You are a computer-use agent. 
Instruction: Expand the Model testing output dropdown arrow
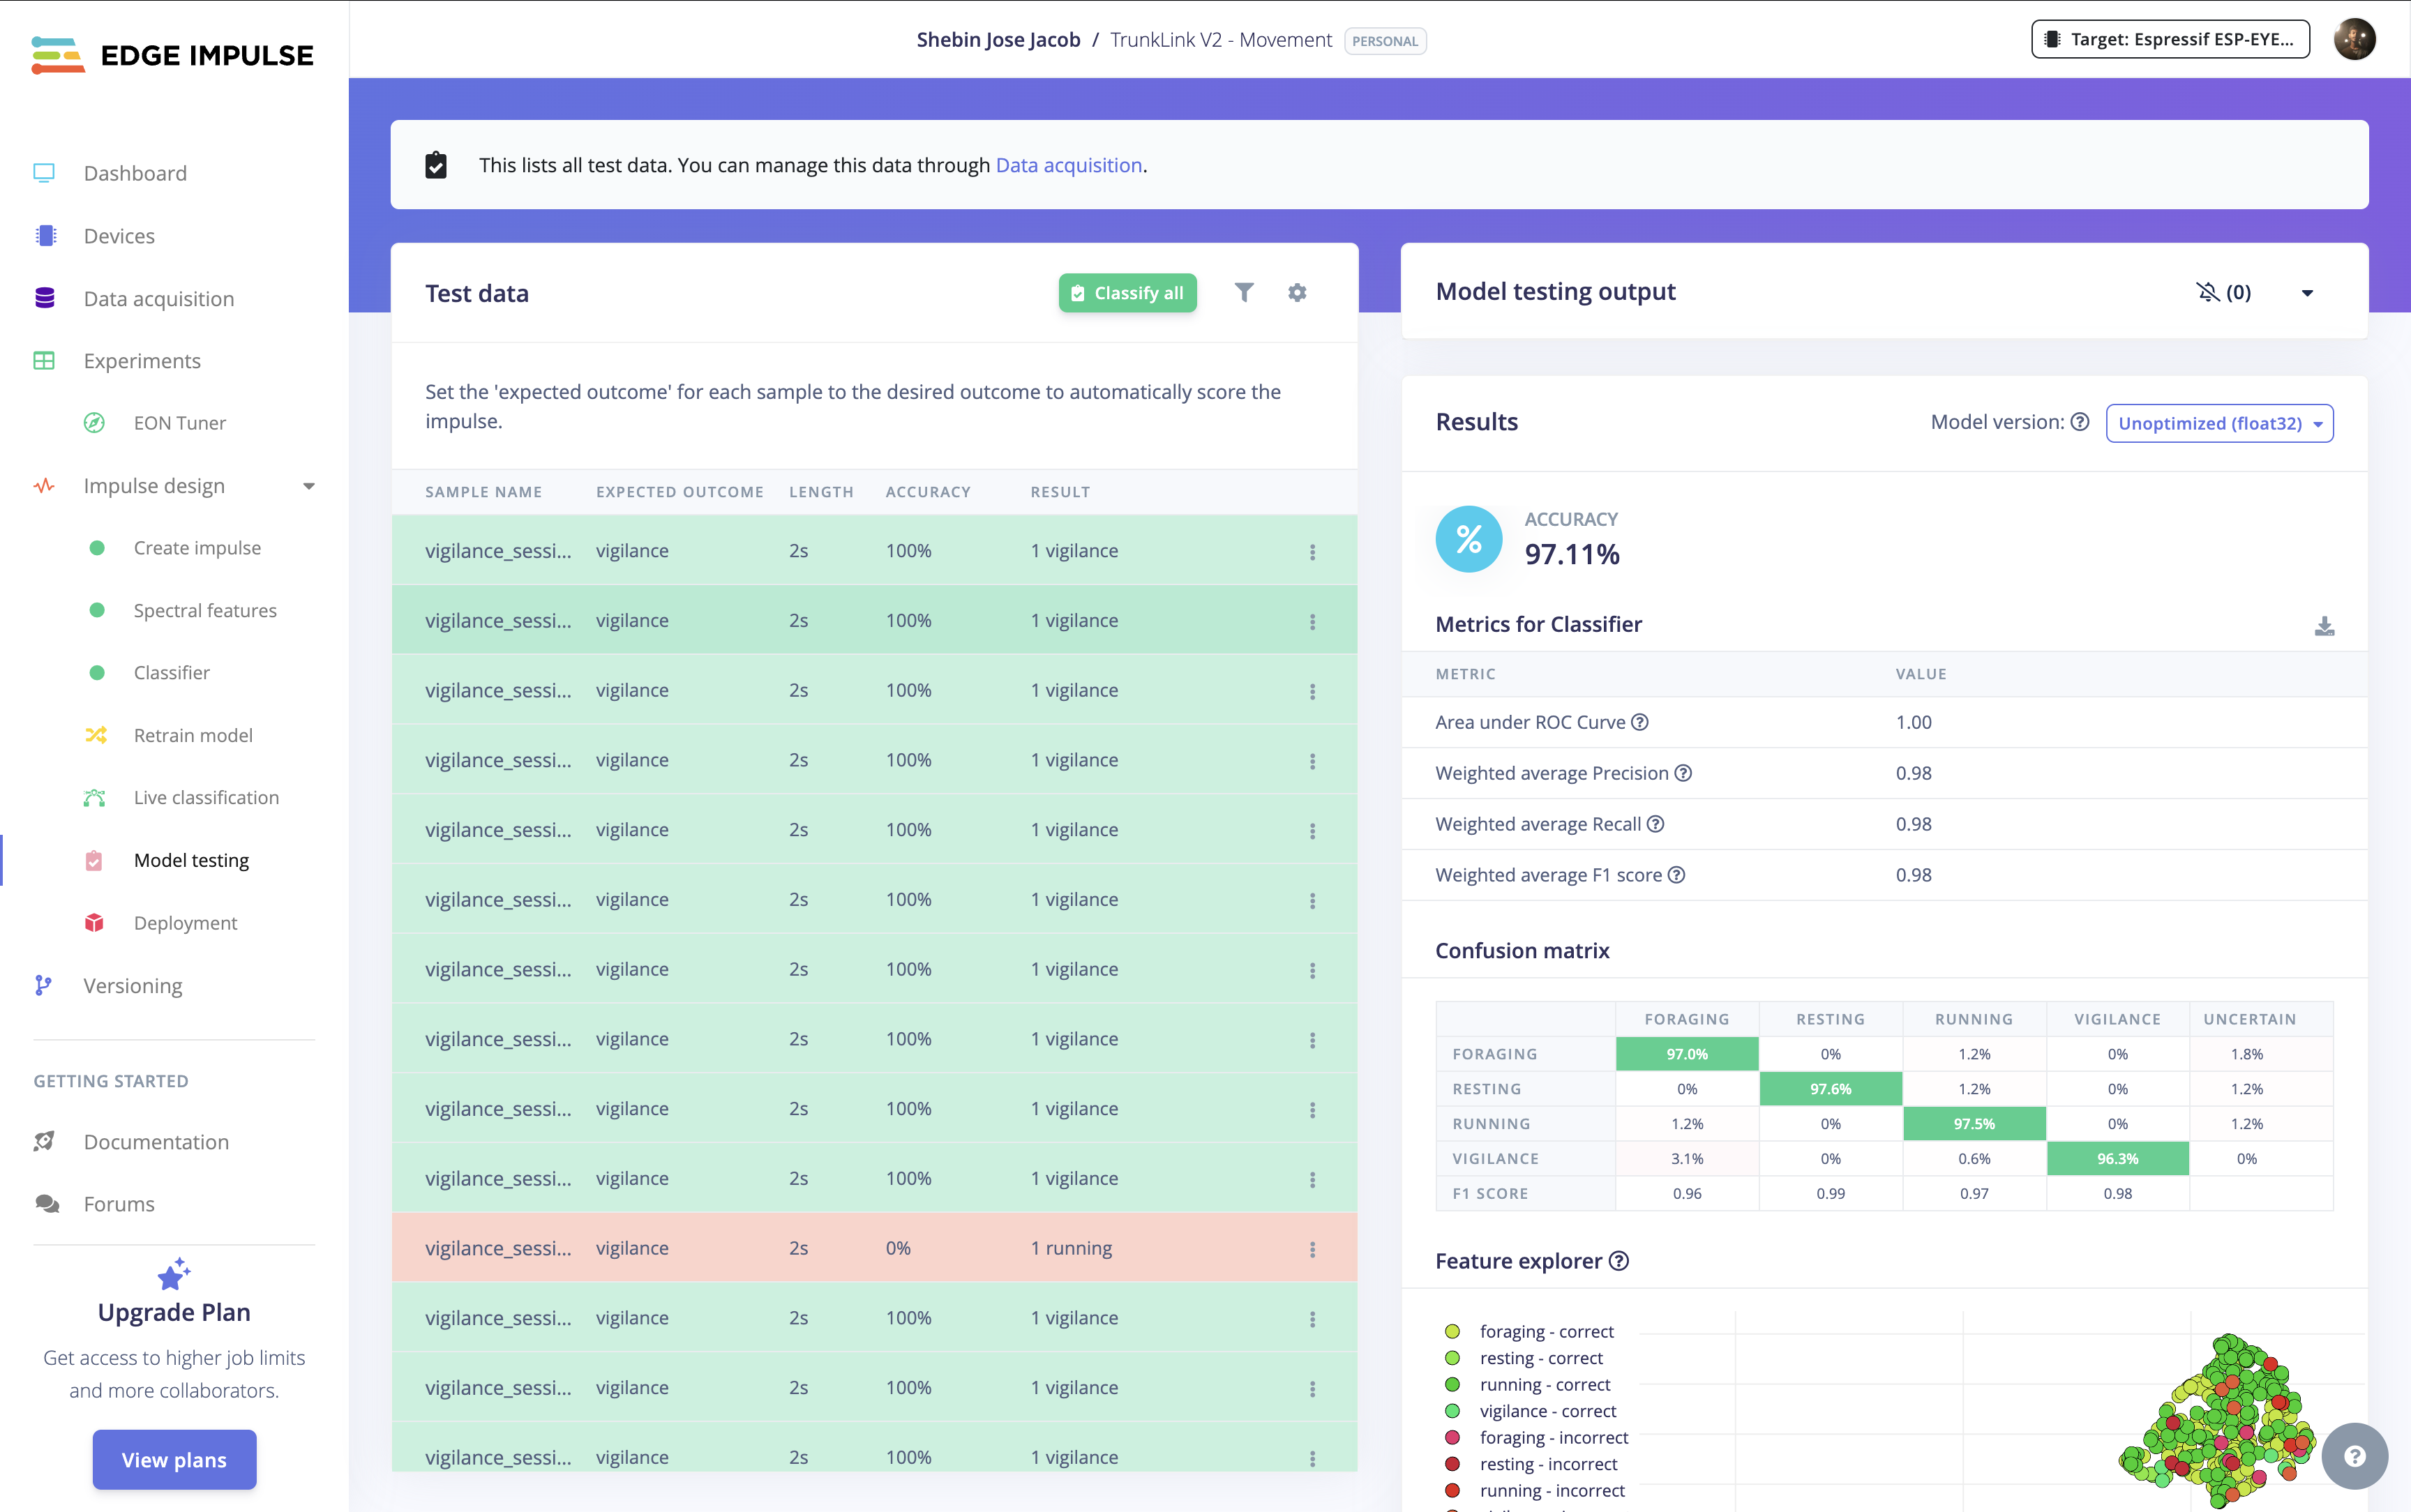(2307, 293)
